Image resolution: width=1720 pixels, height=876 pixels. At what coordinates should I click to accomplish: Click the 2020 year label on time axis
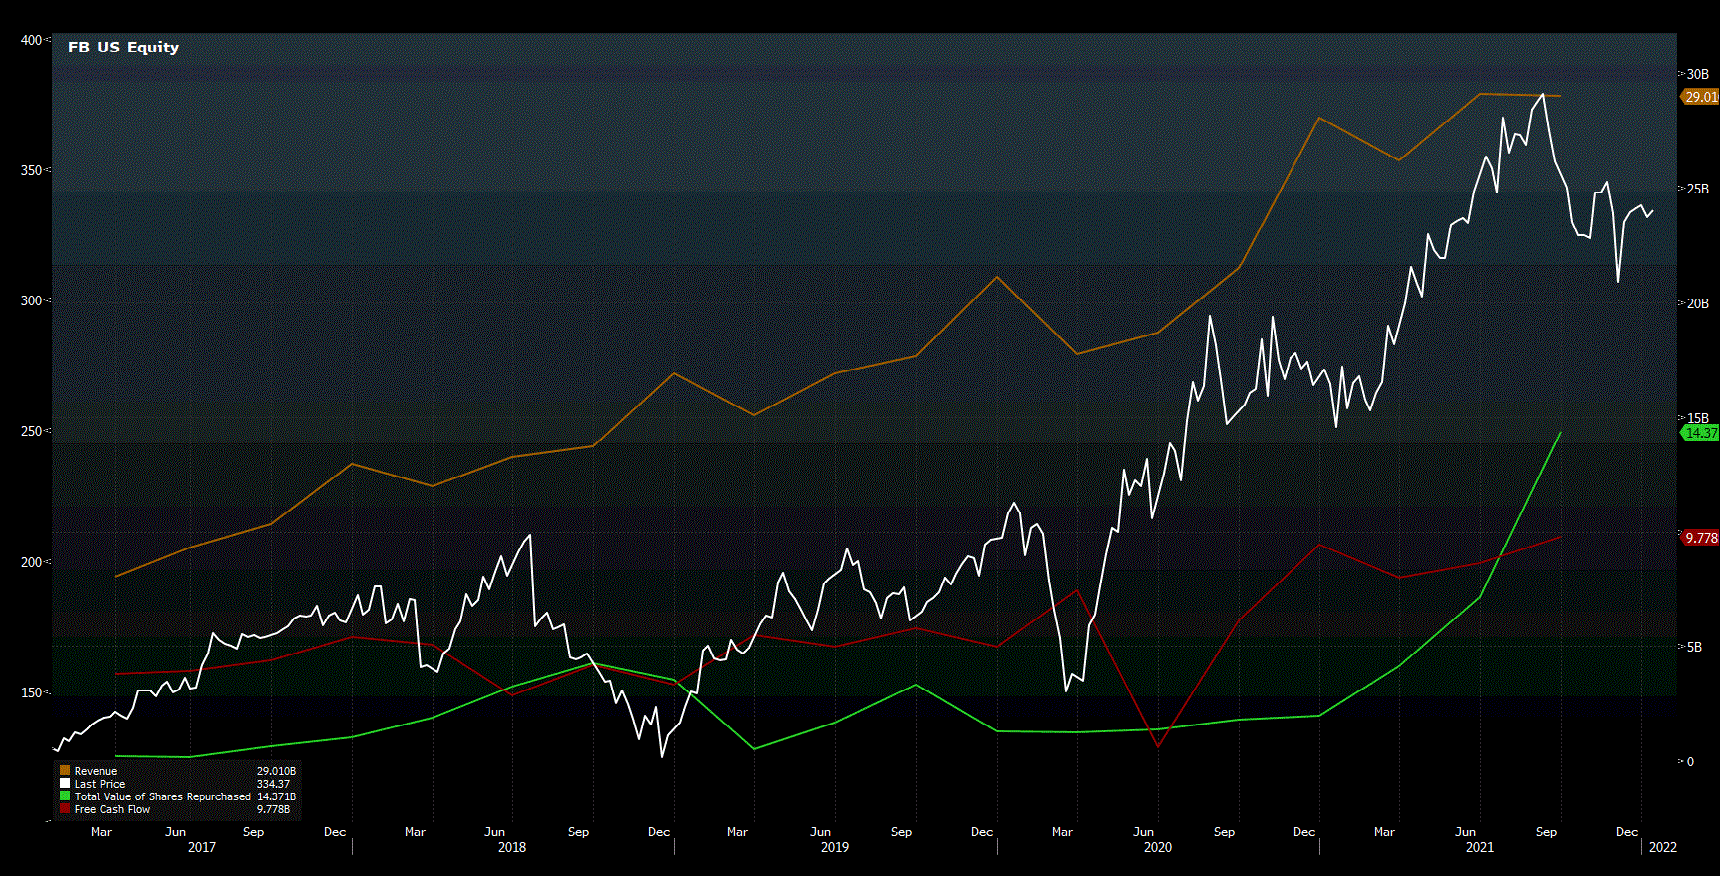click(1158, 847)
